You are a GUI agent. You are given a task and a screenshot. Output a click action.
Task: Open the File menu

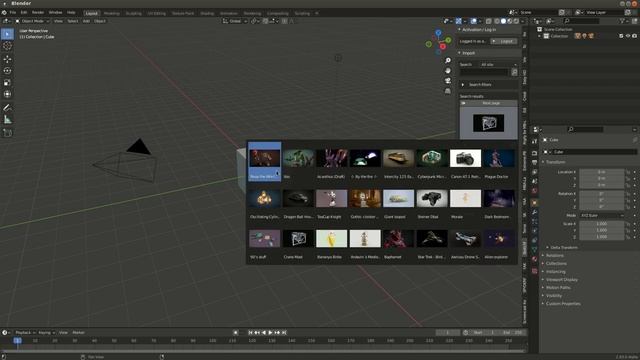coord(13,13)
